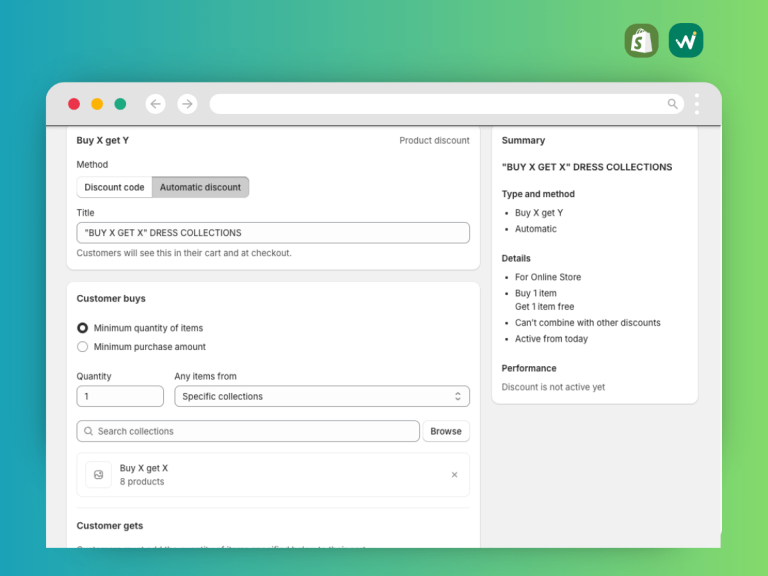
Task: Click the green W app icon
Action: coord(686,41)
